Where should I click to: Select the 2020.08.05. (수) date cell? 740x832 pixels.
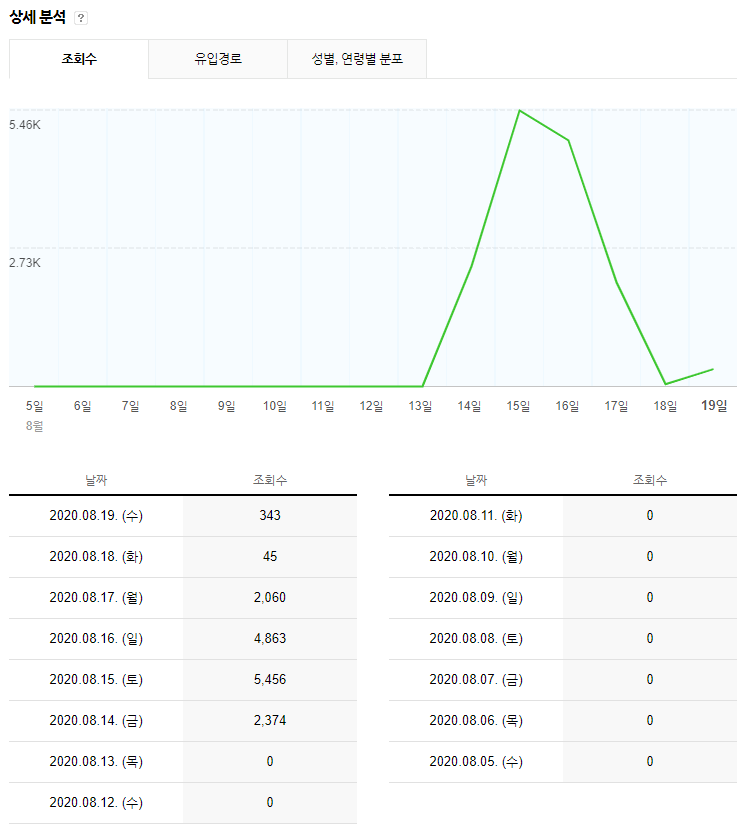[x=476, y=762]
